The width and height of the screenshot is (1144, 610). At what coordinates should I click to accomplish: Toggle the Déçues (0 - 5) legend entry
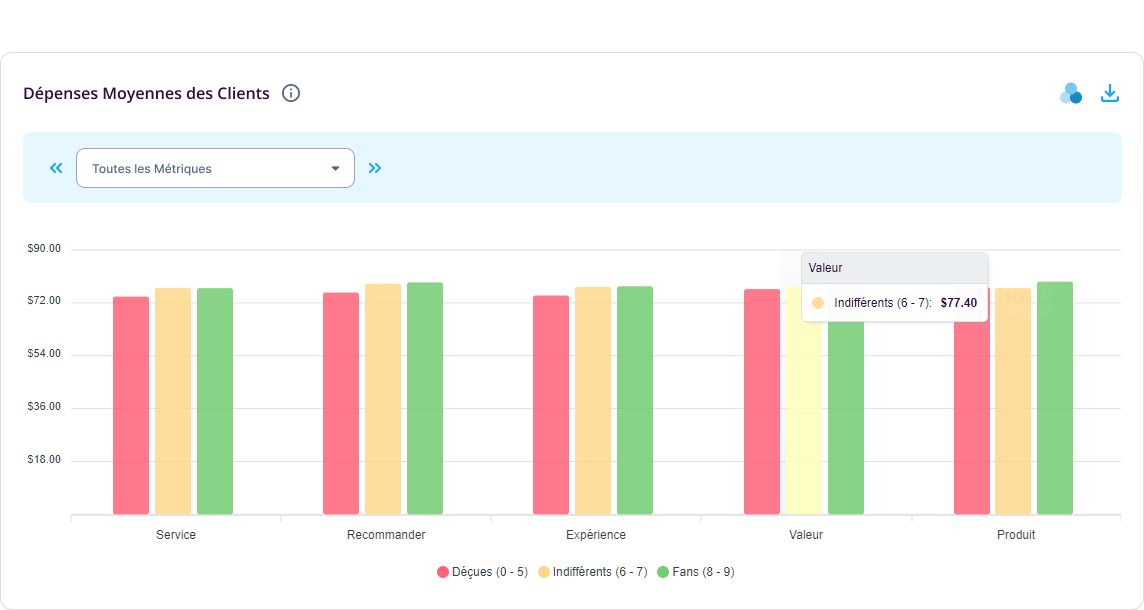coord(482,572)
